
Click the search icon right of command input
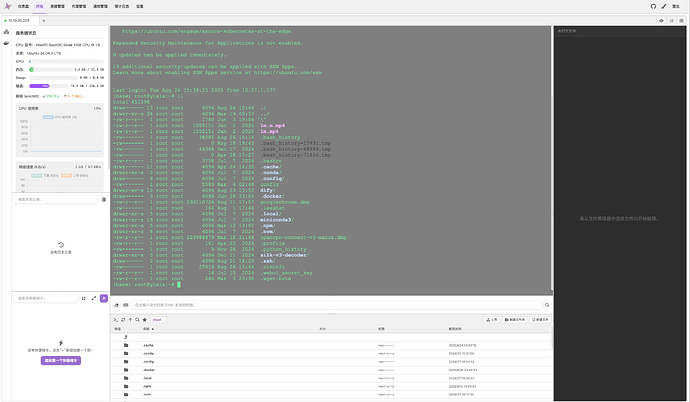click(x=547, y=305)
